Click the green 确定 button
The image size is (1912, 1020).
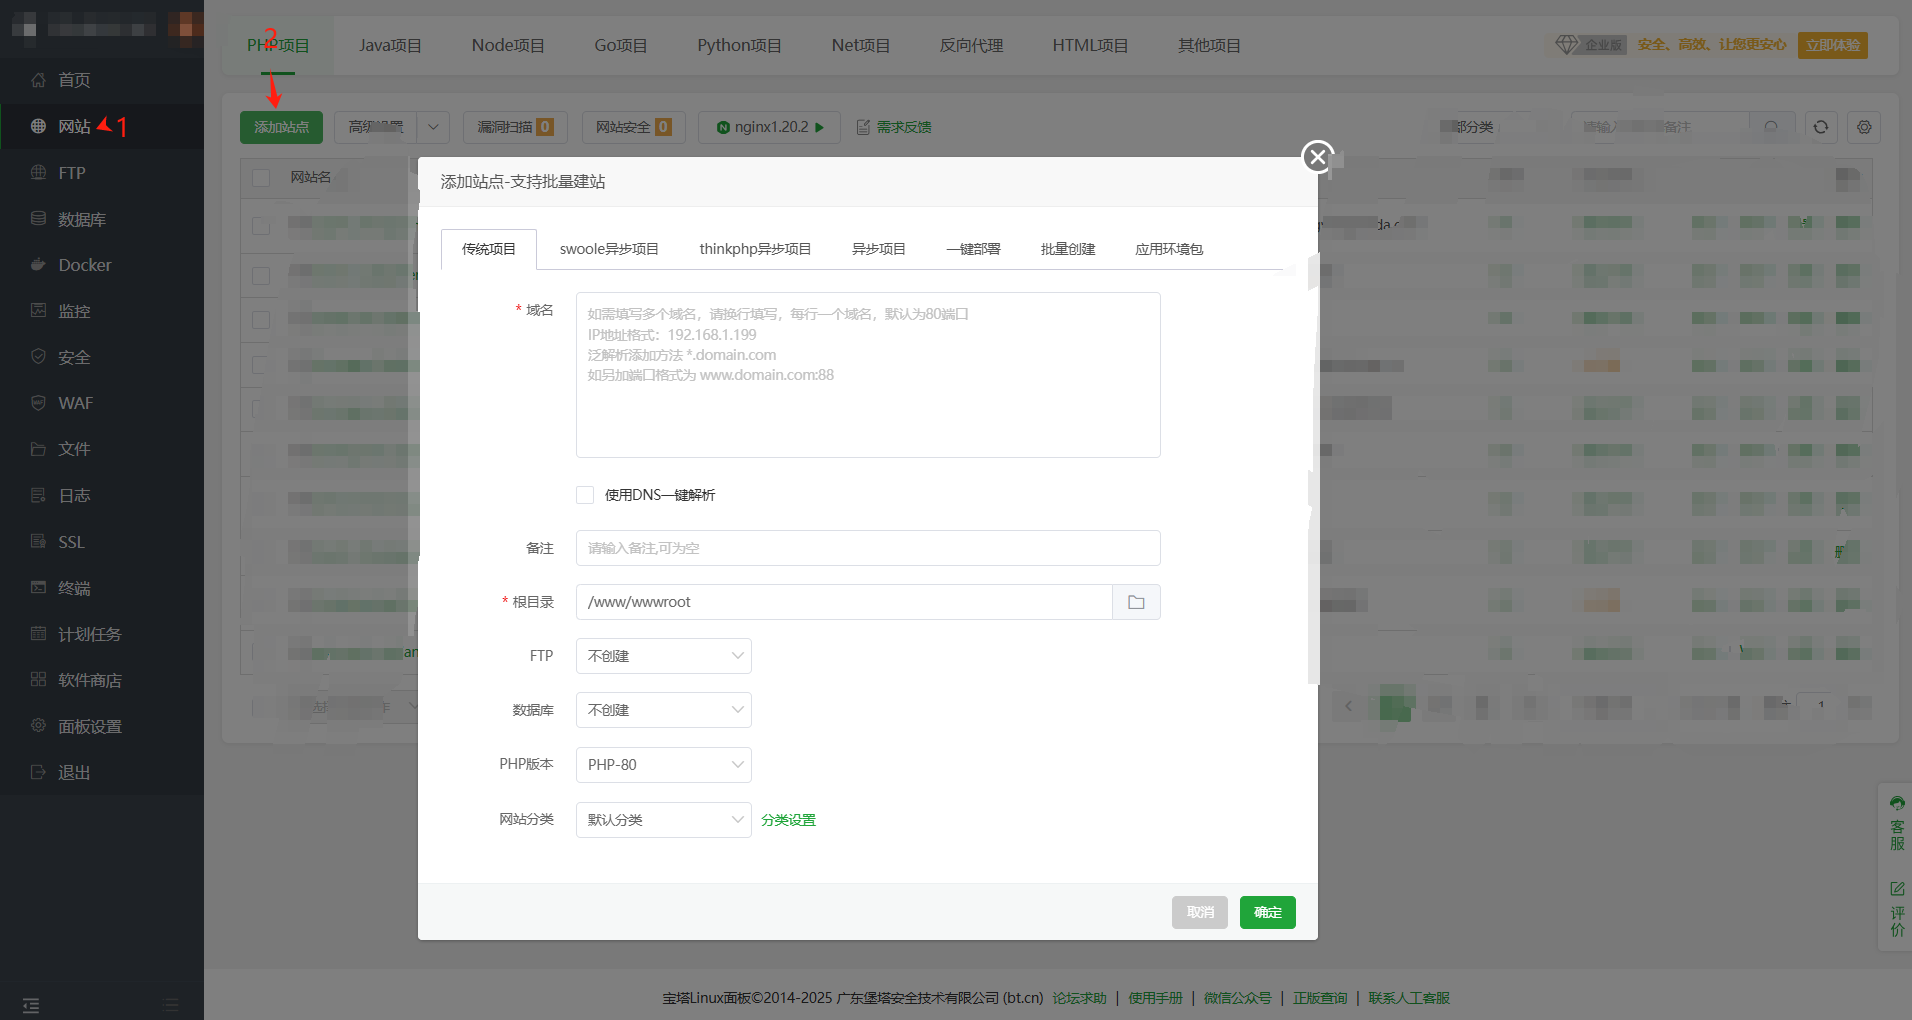[1267, 912]
